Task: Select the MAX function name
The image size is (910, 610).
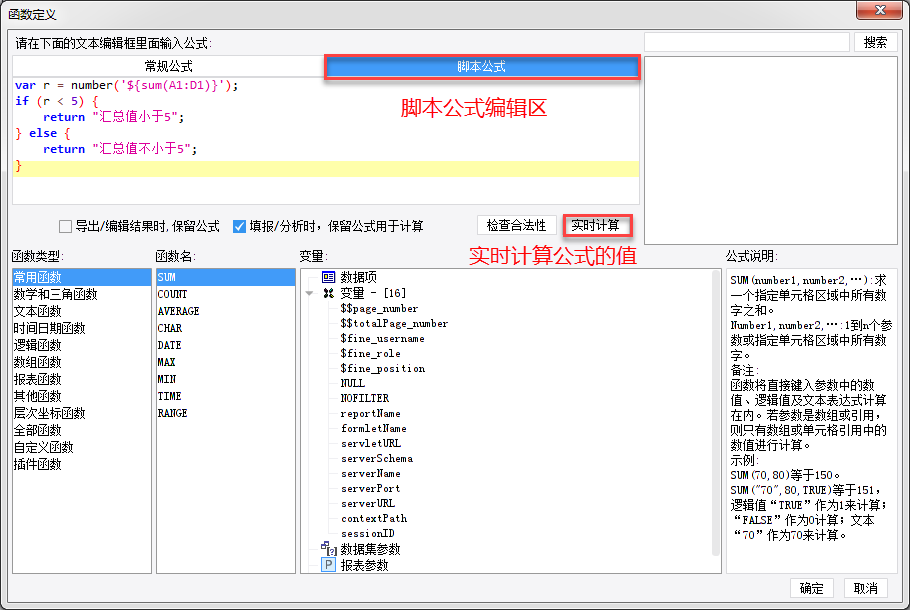Action: [226, 362]
